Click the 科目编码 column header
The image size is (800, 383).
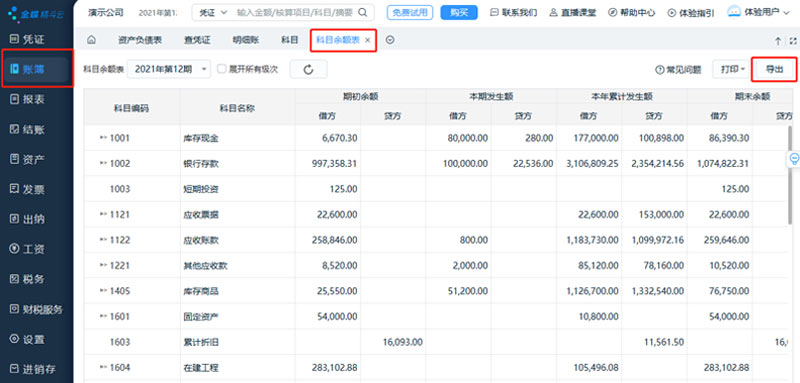[x=132, y=108]
